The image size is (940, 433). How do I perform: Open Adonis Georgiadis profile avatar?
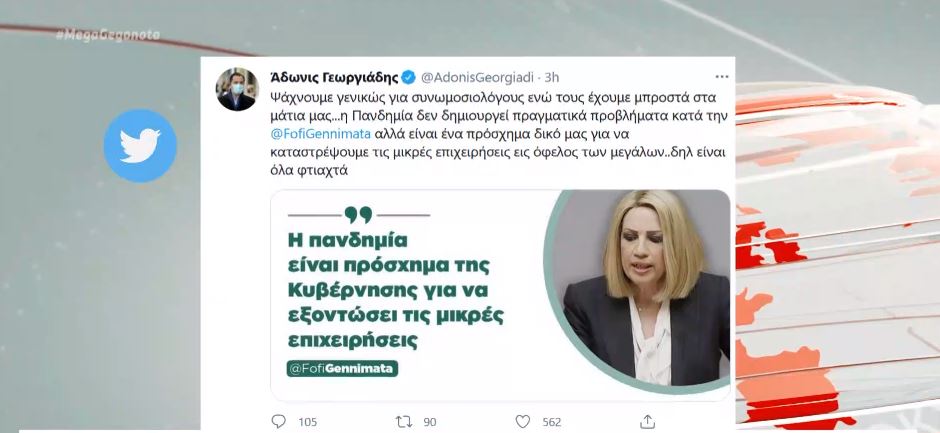pyautogui.click(x=237, y=89)
